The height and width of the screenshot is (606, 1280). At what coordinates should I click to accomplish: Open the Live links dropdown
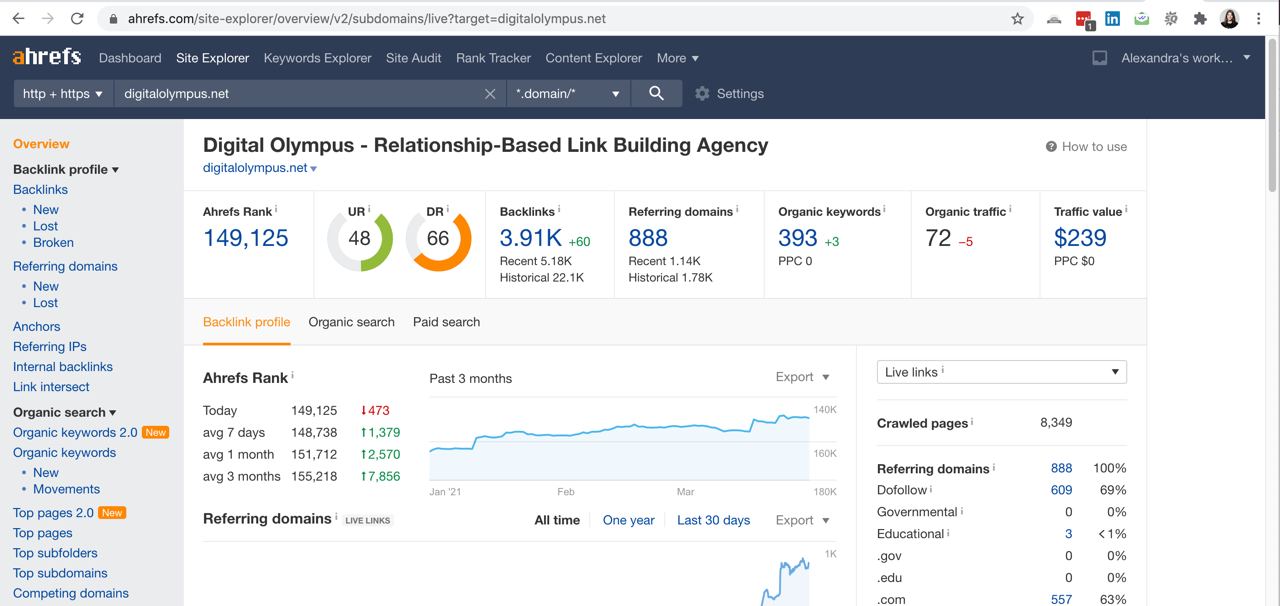[1001, 372]
